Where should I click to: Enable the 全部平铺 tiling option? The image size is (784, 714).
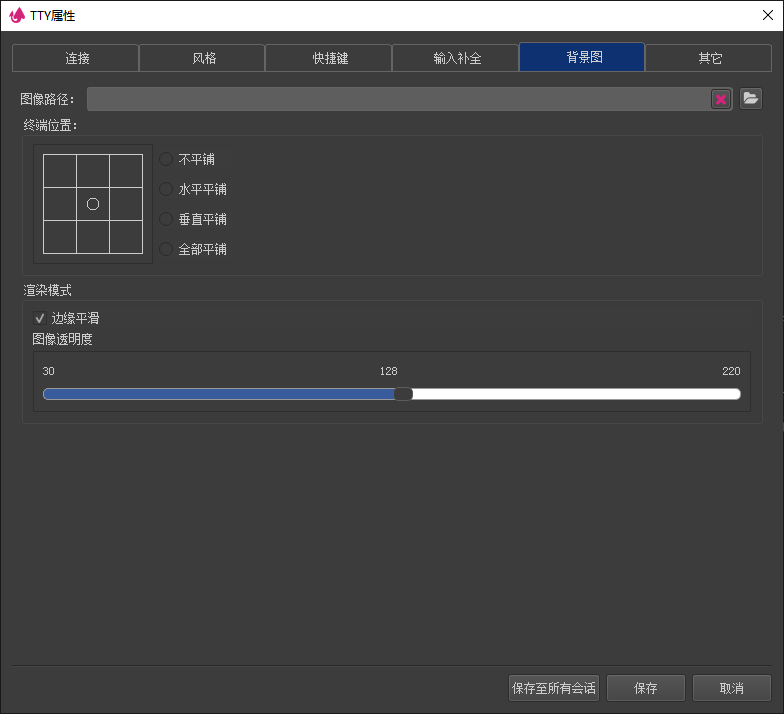[166, 249]
